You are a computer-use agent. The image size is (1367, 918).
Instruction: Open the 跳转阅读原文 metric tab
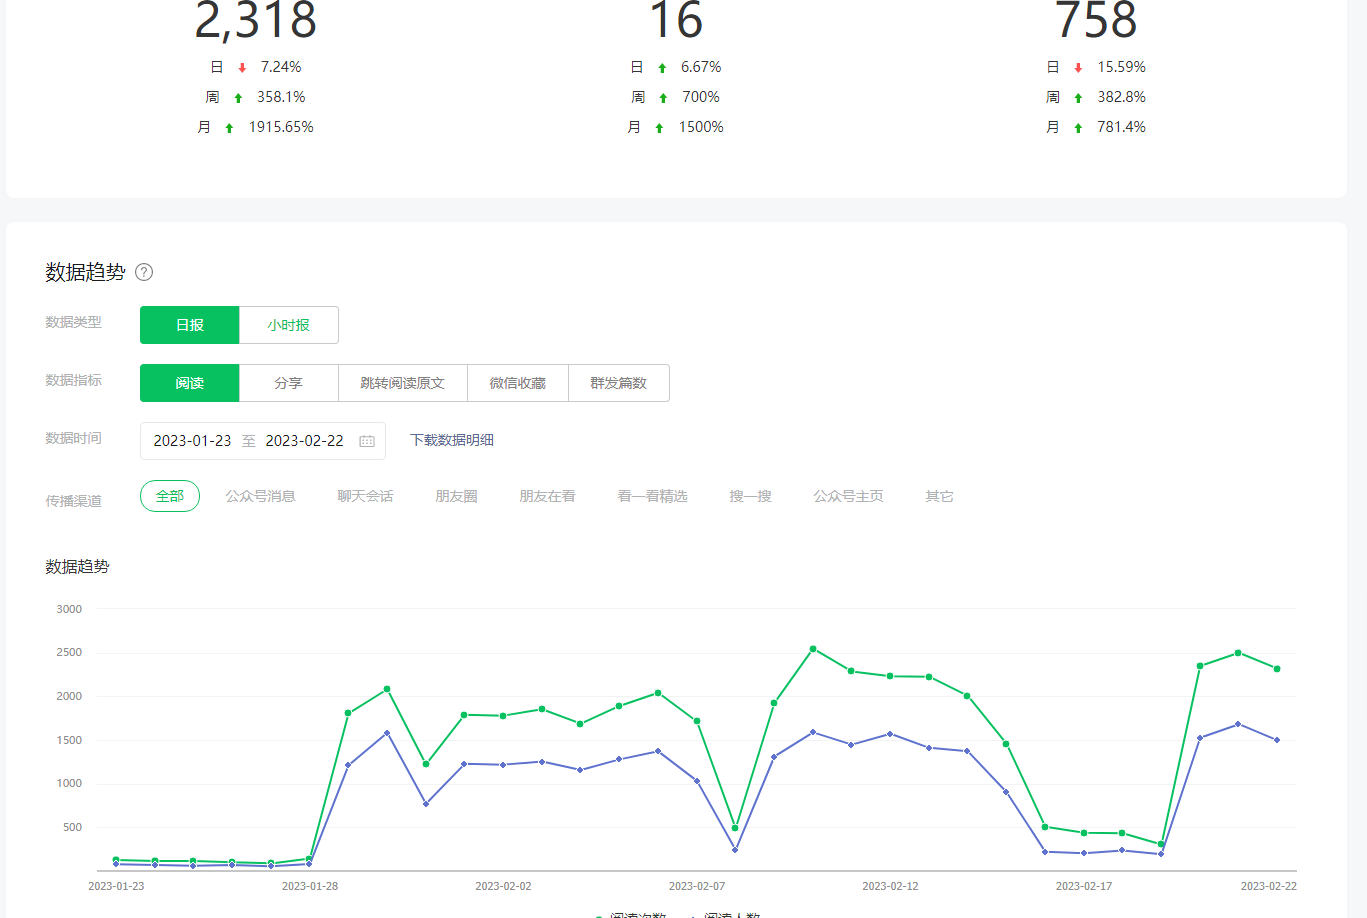tap(402, 383)
